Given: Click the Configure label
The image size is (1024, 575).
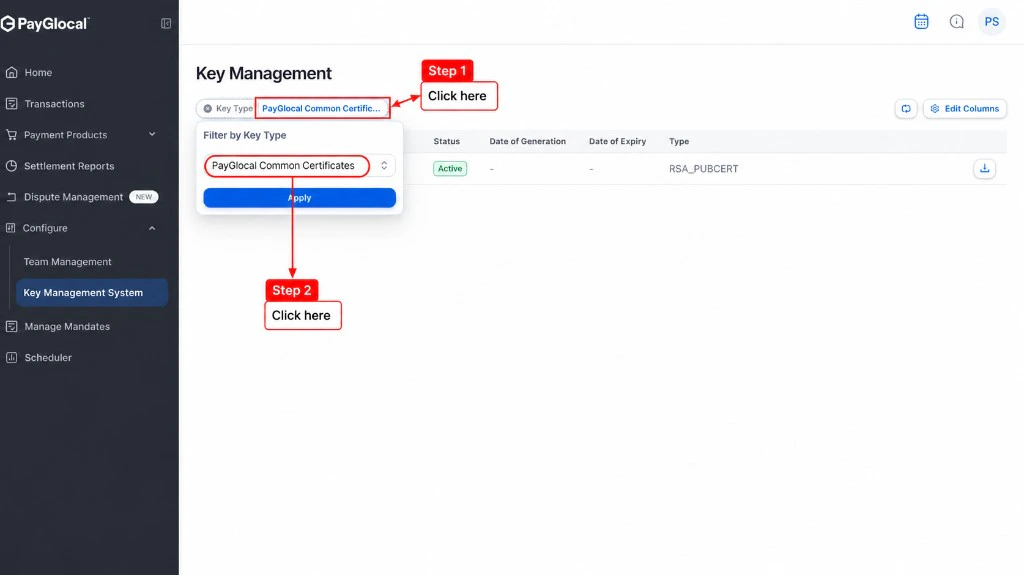Looking at the screenshot, I should click(45, 228).
